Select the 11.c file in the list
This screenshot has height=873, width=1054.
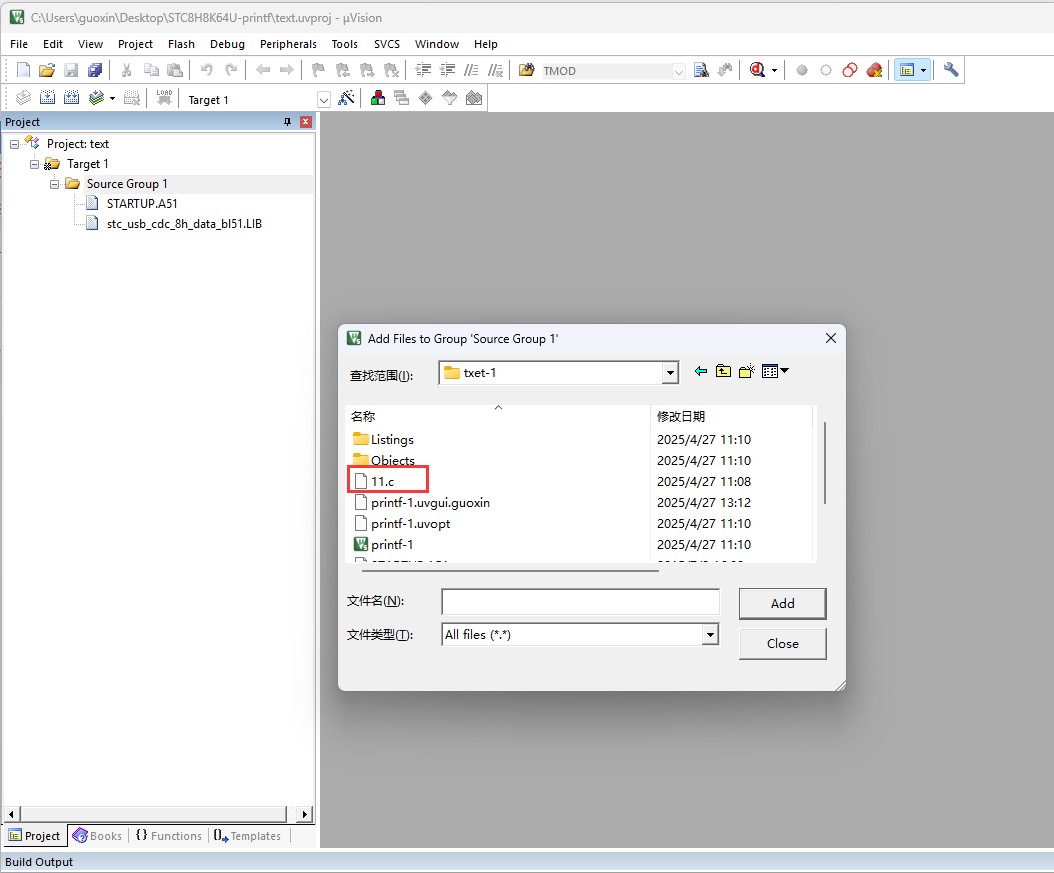click(x=382, y=481)
